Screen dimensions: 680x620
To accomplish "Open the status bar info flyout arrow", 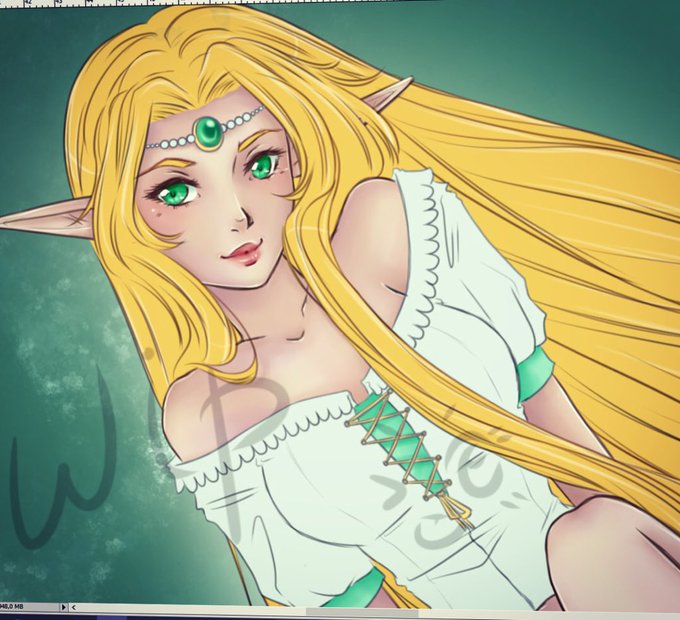I will coord(64,607).
